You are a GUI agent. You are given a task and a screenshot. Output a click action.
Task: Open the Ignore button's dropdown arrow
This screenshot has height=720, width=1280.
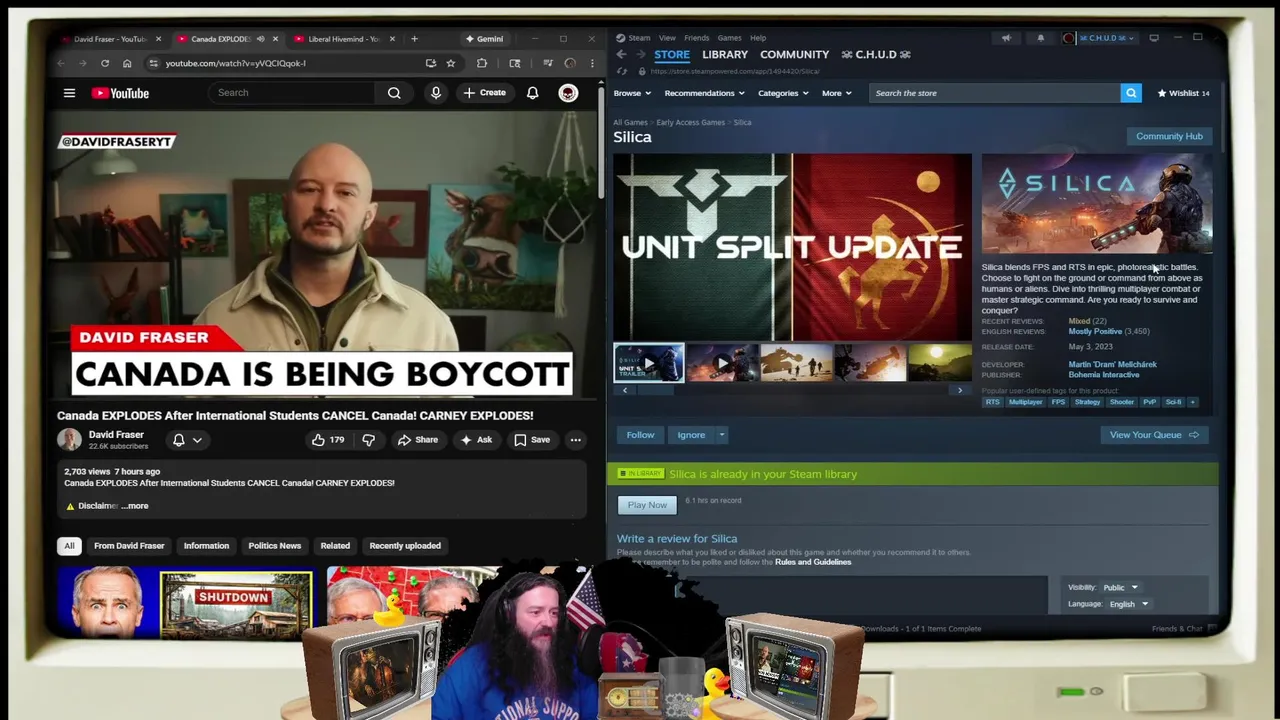(x=722, y=435)
